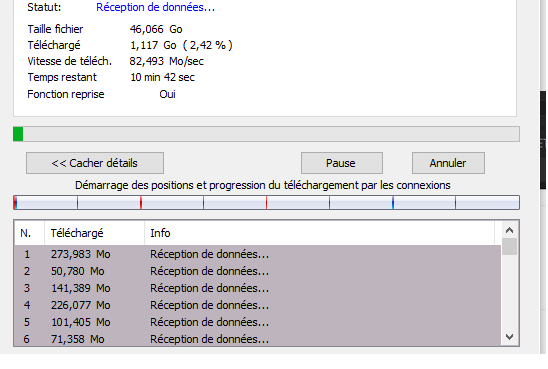
Task: Select connection row 6 with 71,358 Mo
Action: tap(258, 339)
